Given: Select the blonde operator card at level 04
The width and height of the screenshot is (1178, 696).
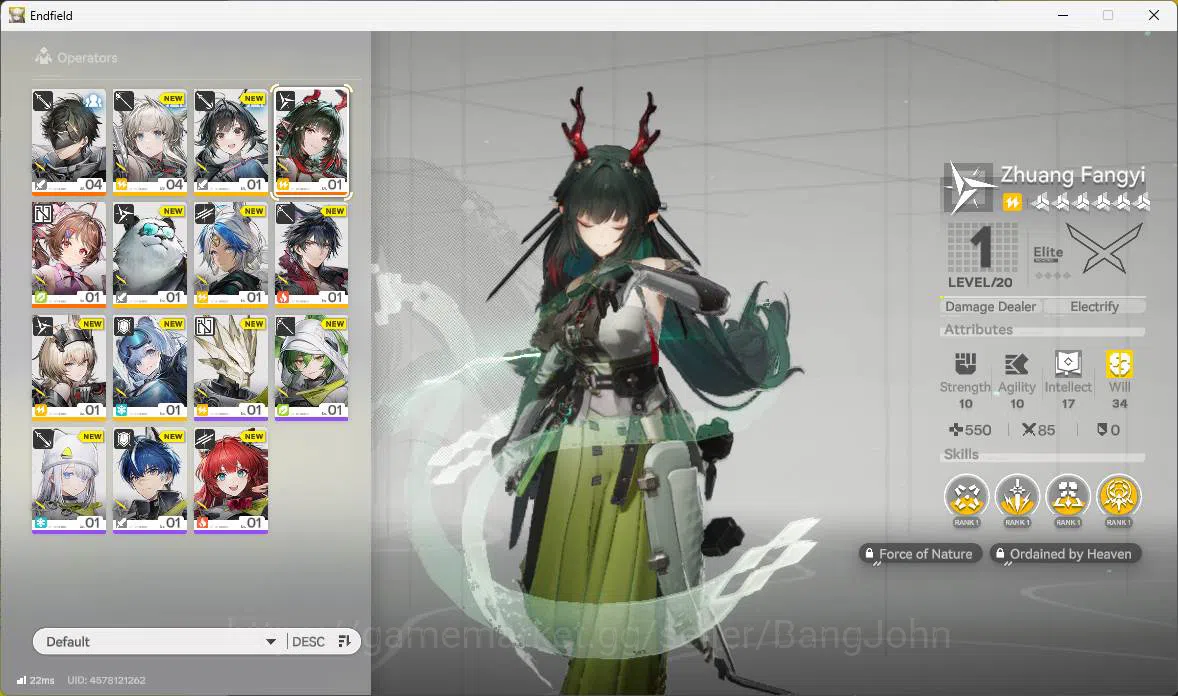Looking at the screenshot, I should tap(150, 142).
